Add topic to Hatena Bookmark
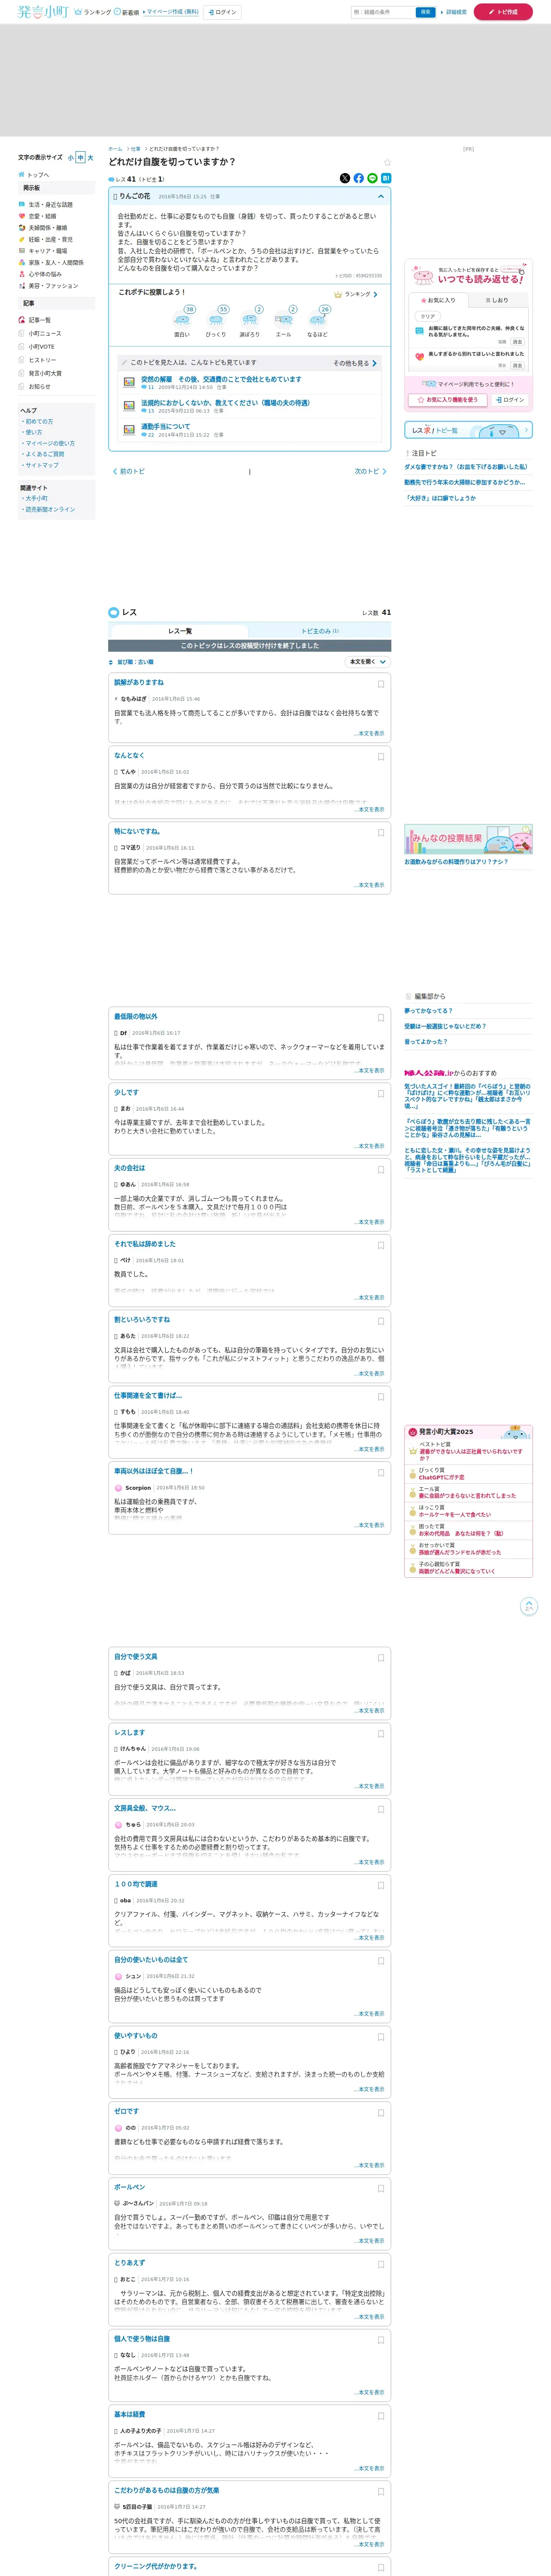 [x=386, y=178]
